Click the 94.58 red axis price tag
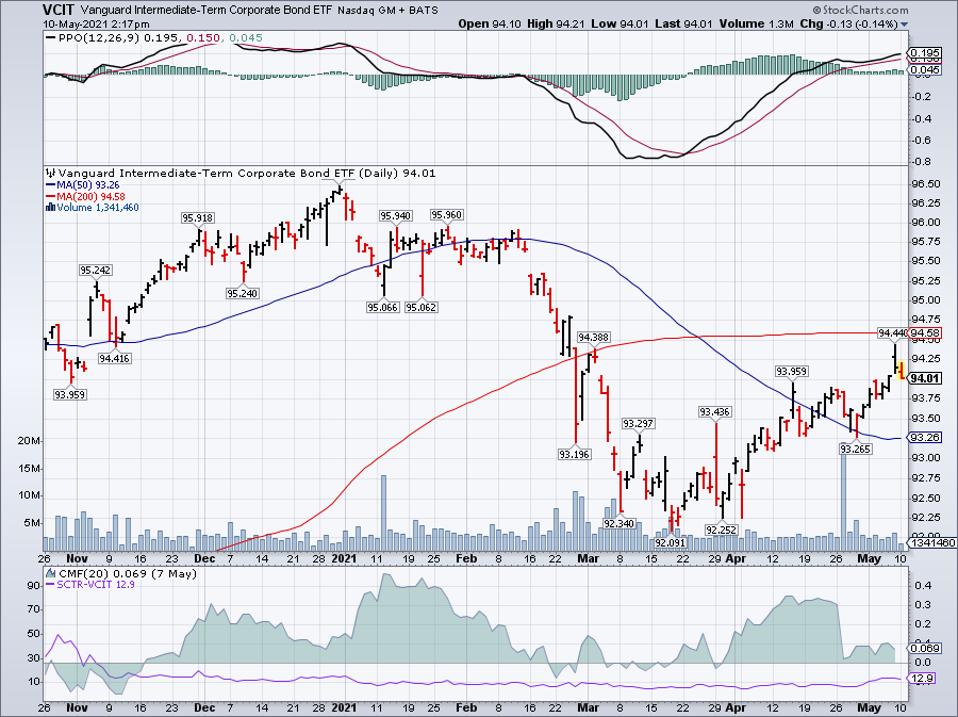The image size is (958, 717). (x=925, y=333)
